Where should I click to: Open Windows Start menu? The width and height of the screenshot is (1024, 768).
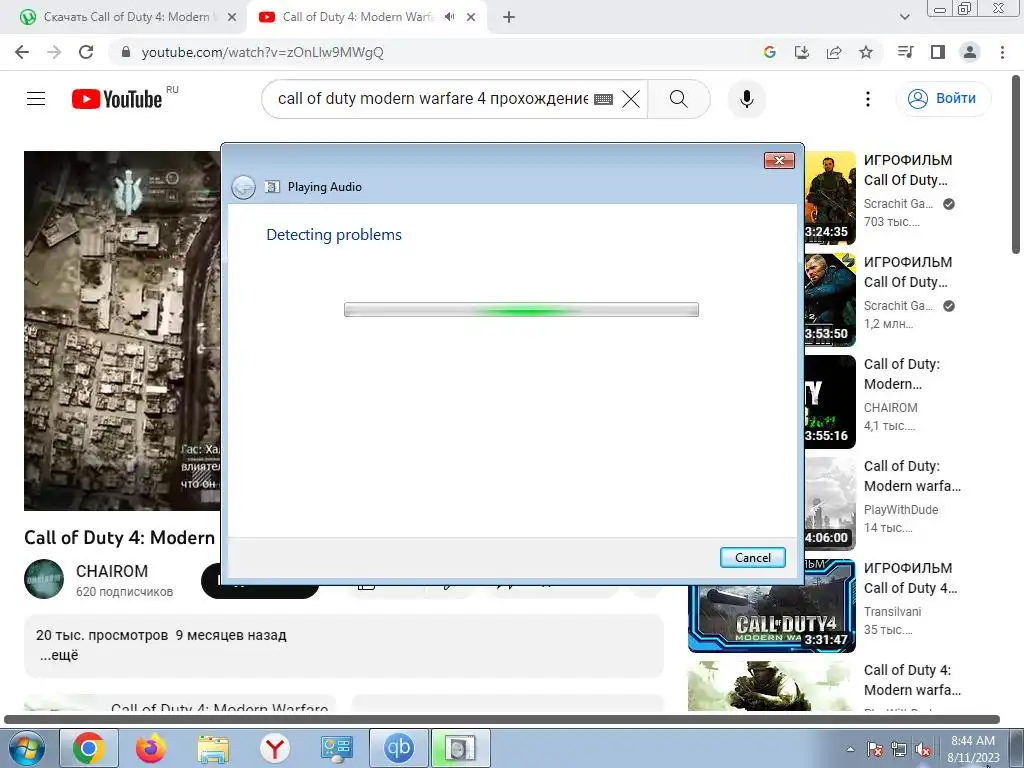click(25, 748)
